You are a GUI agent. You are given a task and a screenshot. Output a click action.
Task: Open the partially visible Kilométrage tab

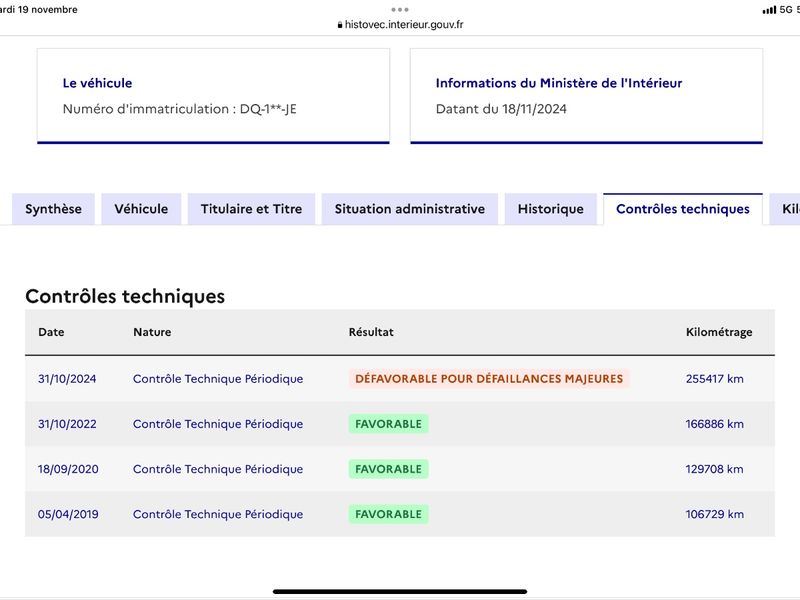(785, 209)
